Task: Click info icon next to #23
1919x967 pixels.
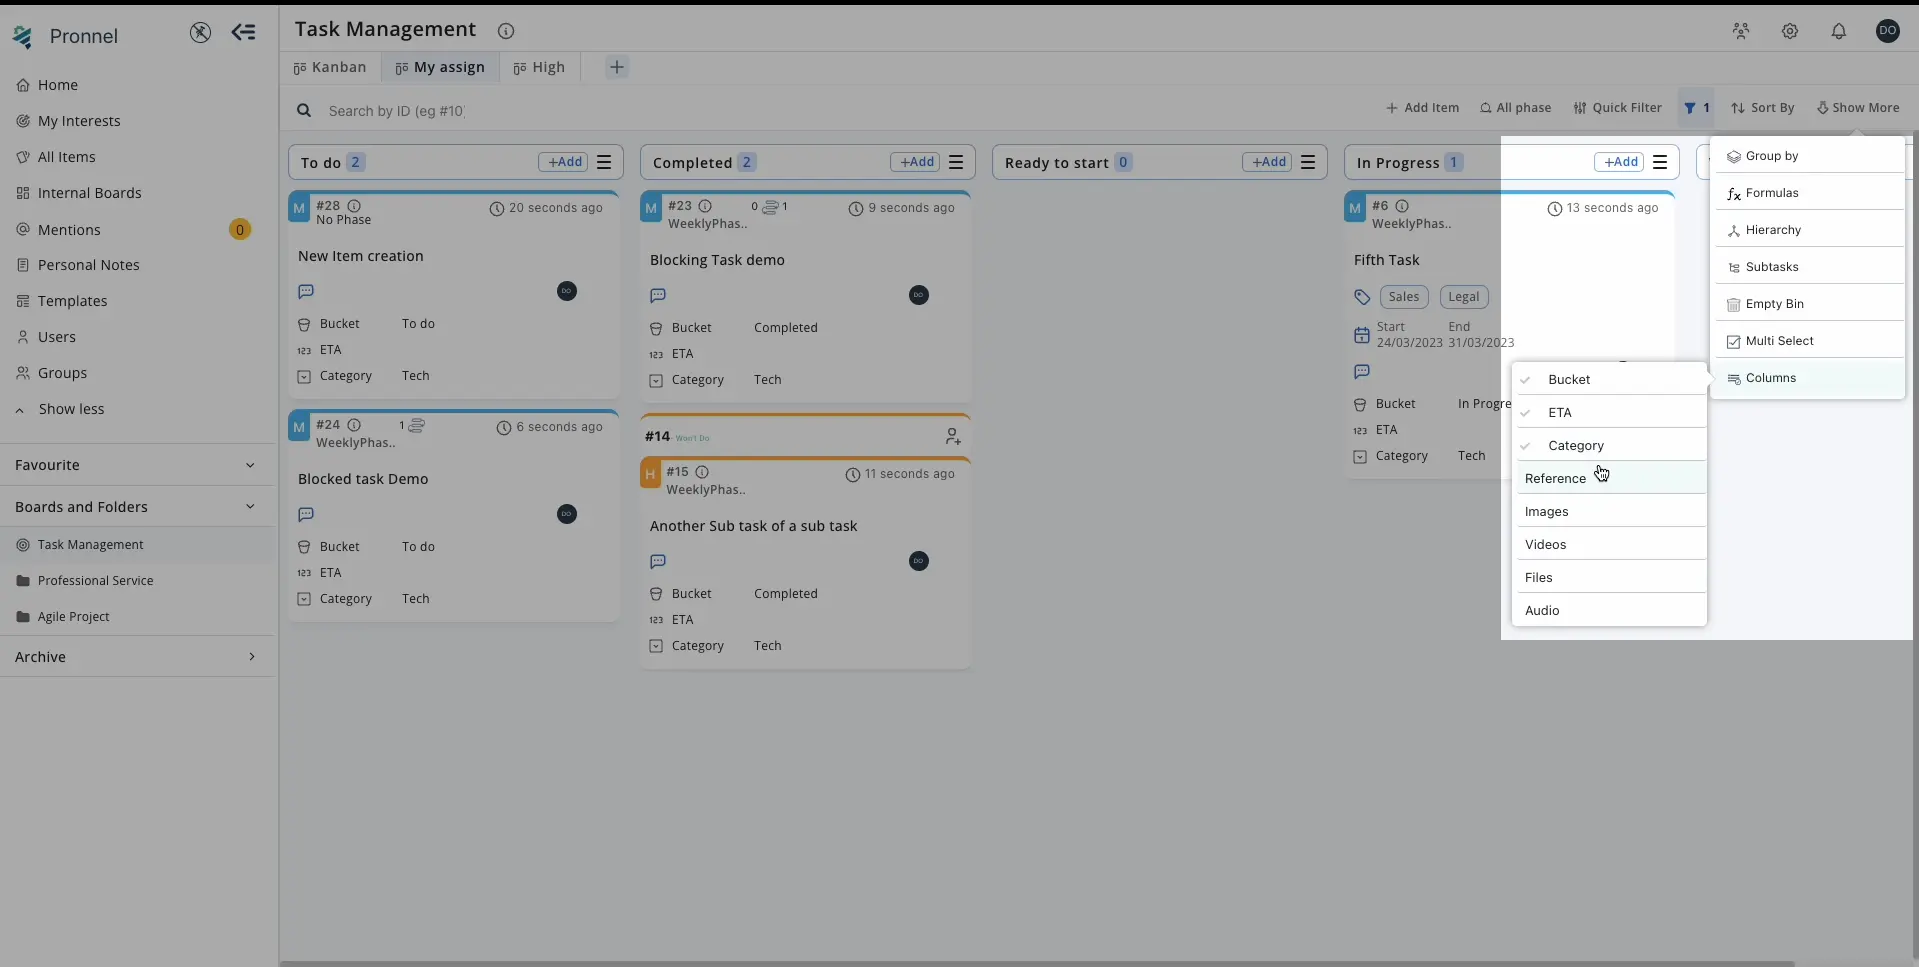Action: tap(705, 206)
